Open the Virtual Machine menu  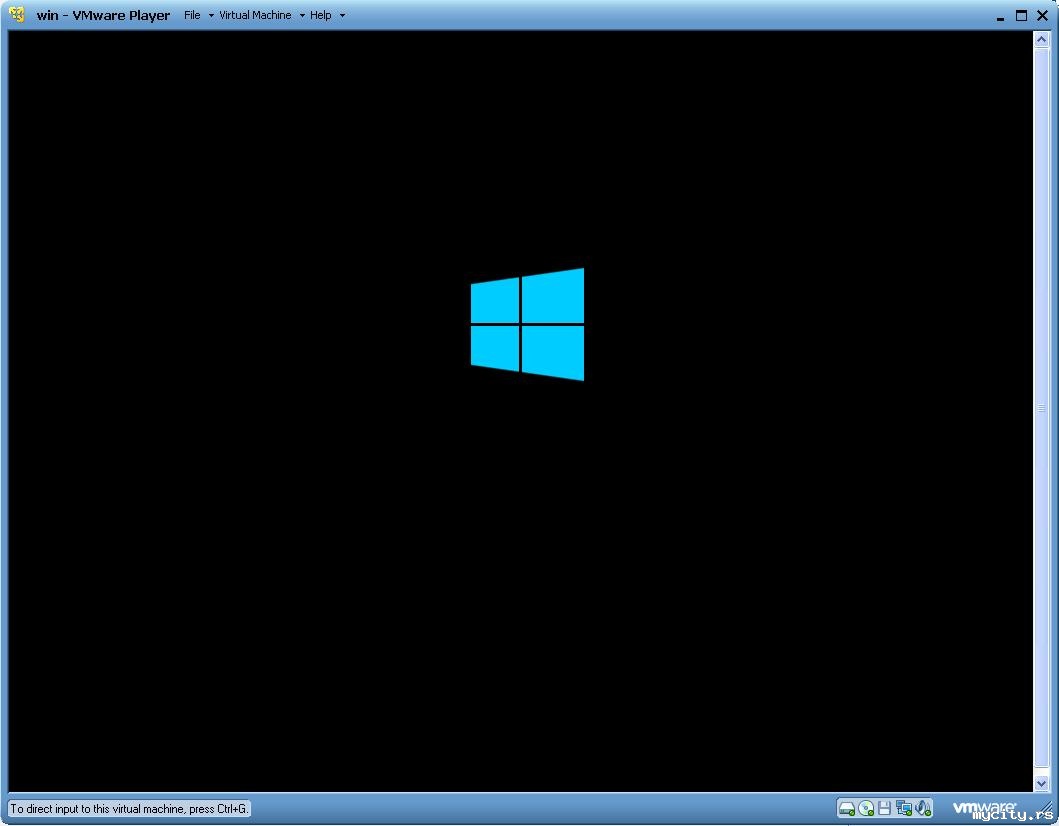255,15
